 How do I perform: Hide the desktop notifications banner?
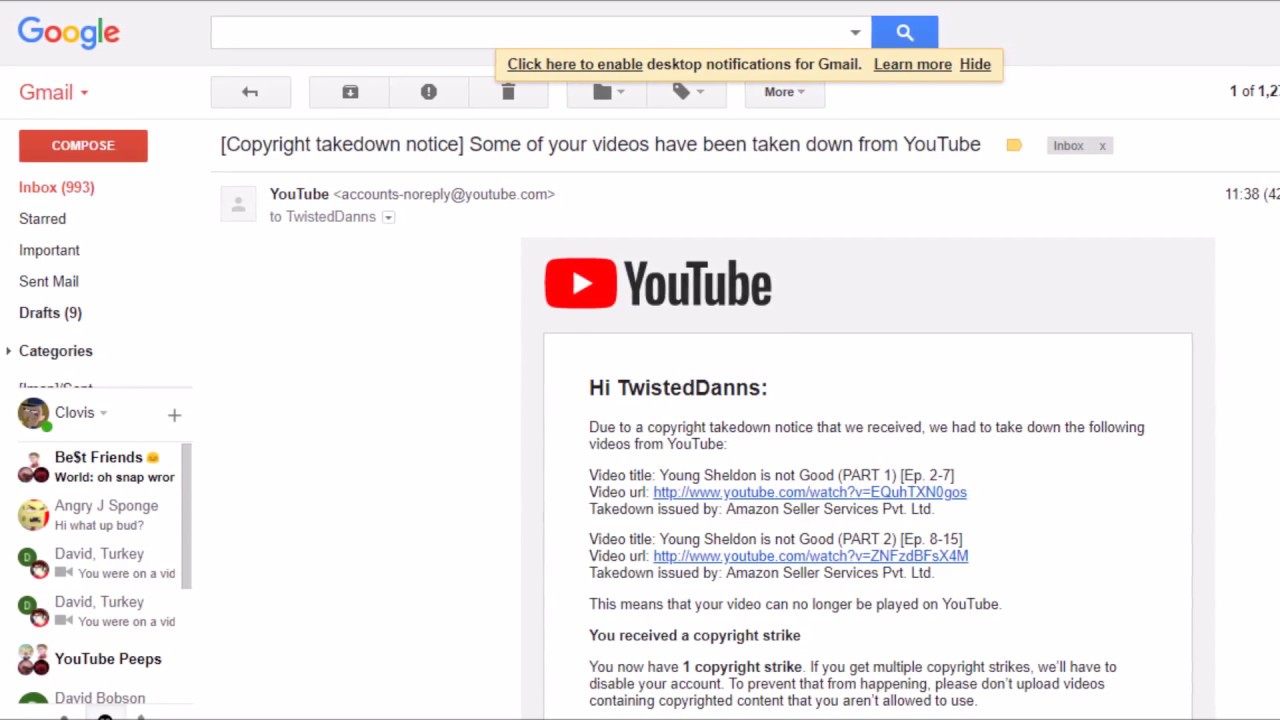pos(975,64)
